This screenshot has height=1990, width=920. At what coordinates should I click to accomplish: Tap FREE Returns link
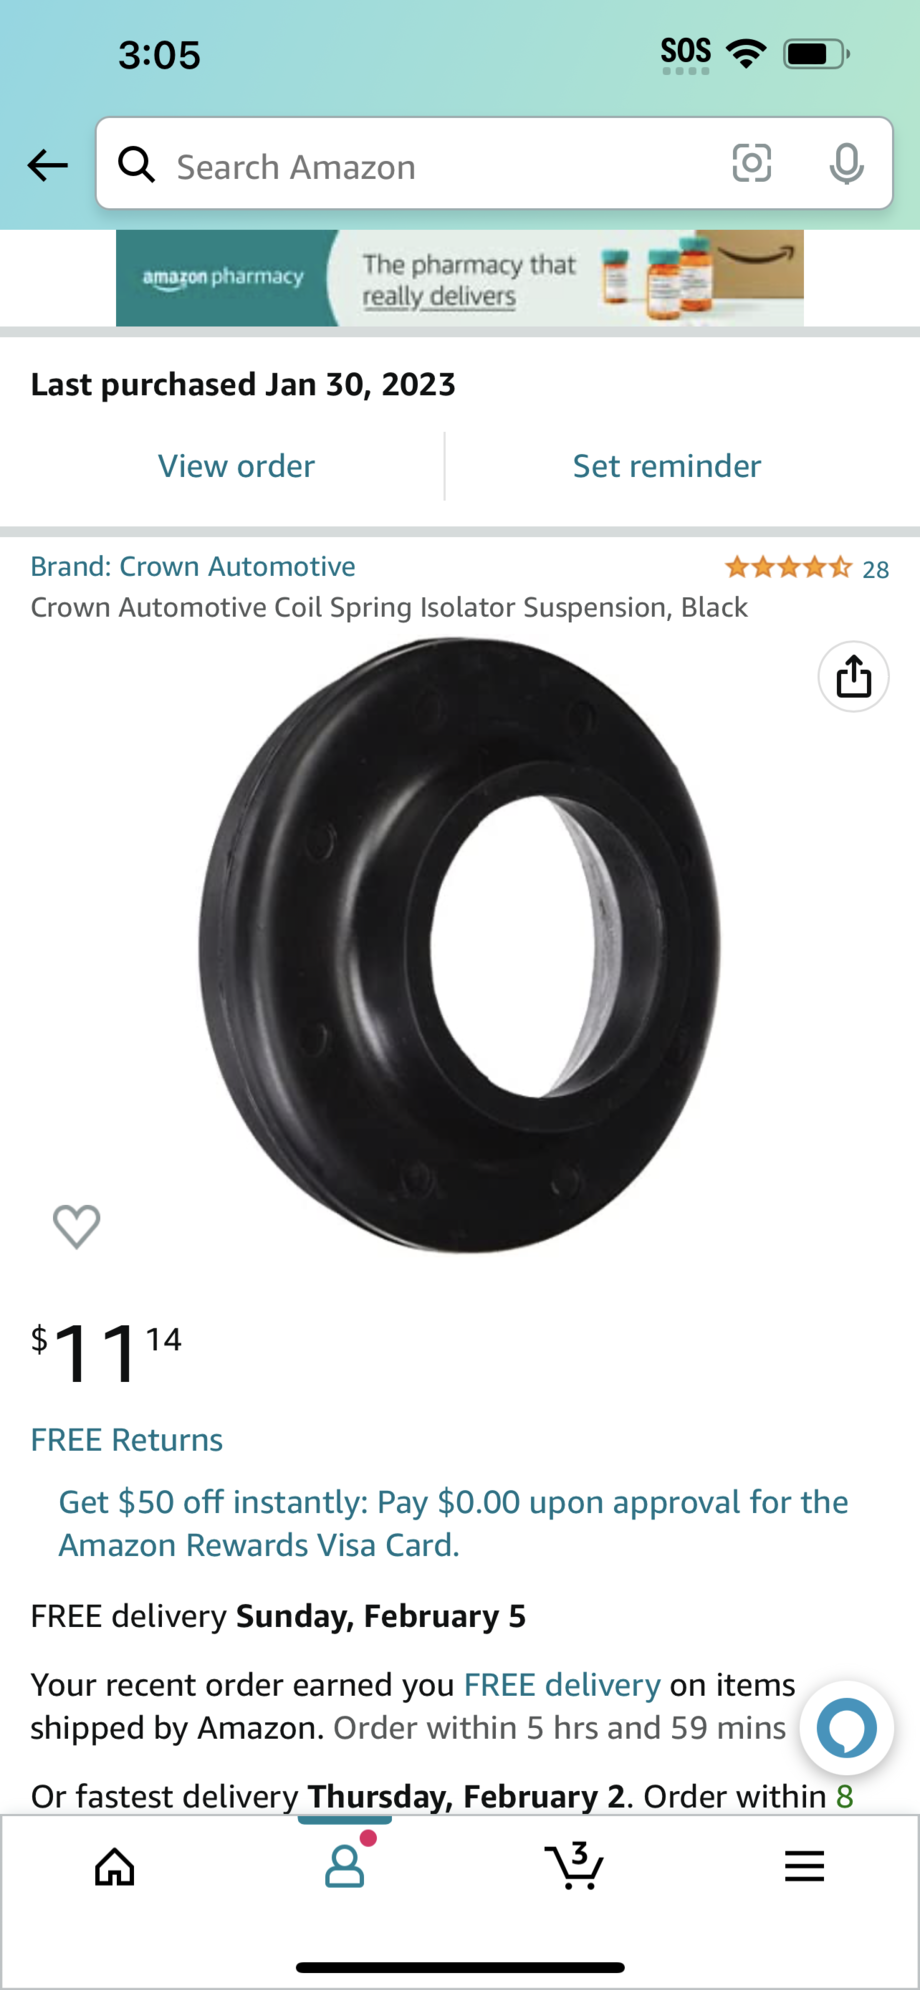pos(127,1440)
